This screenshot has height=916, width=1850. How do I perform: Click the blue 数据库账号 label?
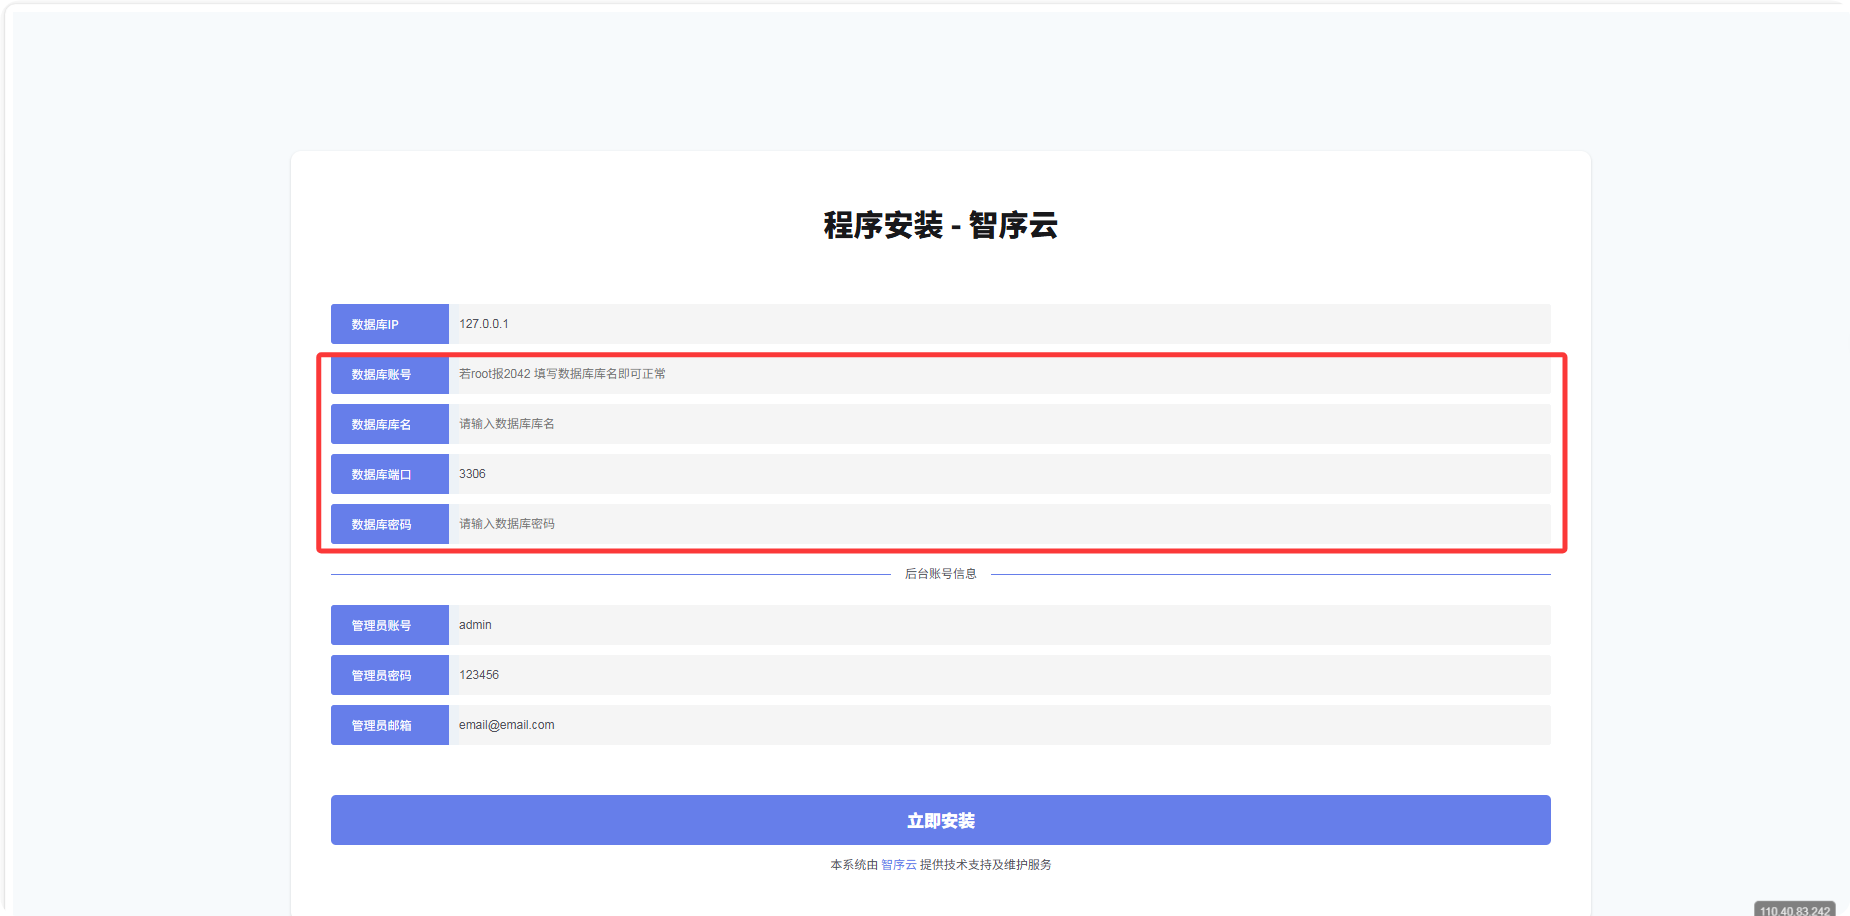pyautogui.click(x=389, y=374)
